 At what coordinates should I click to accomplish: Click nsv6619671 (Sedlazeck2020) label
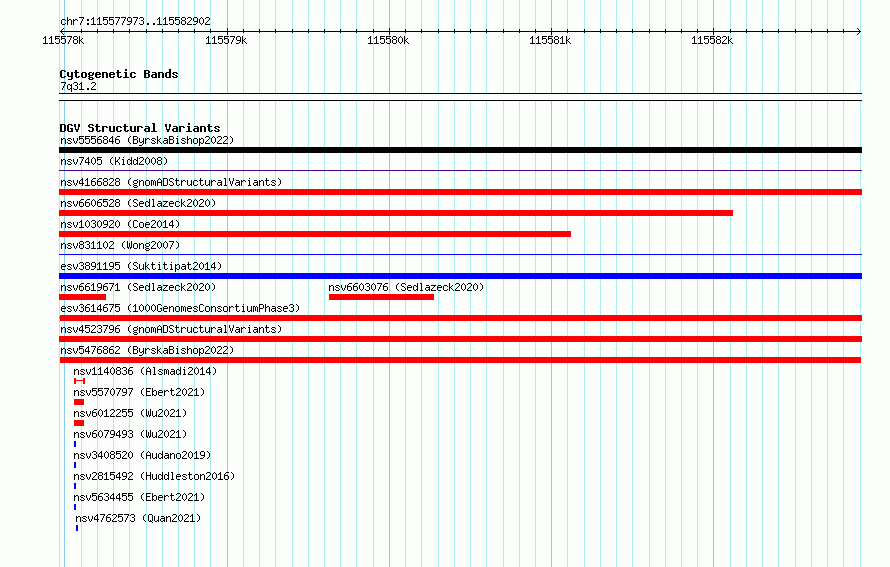pyautogui.click(x=138, y=287)
